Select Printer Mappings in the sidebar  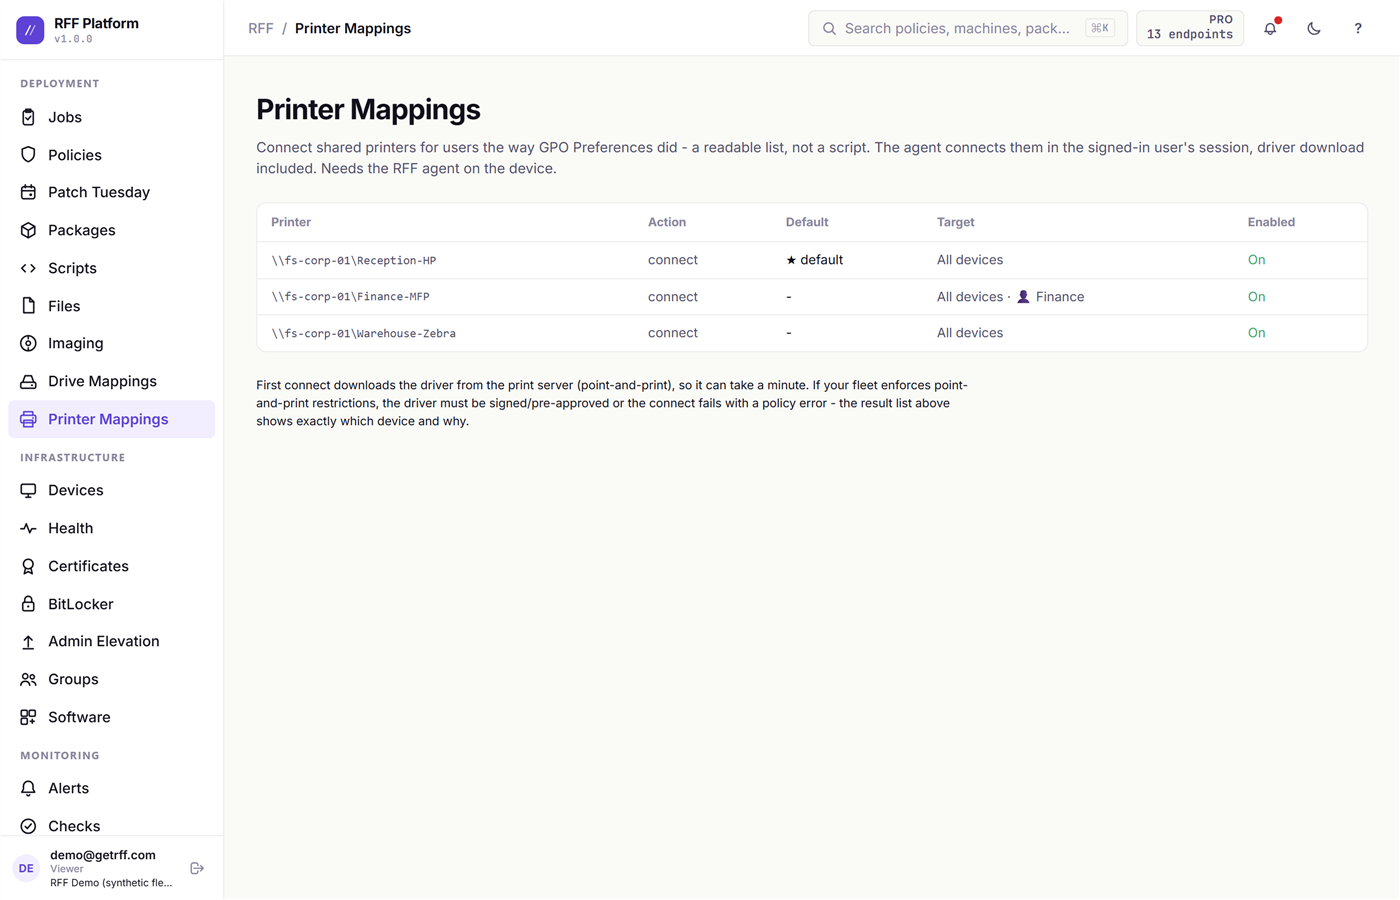tap(111, 419)
